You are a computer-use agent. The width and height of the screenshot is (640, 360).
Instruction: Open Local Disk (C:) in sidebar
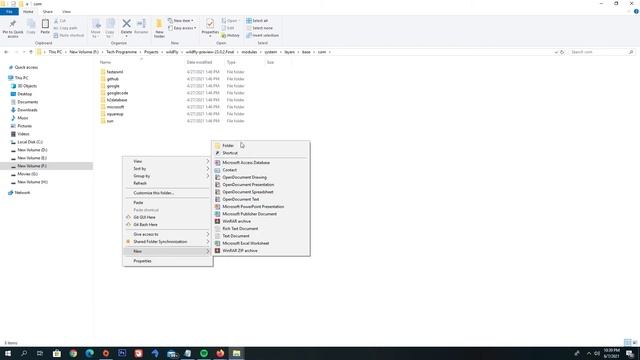(30, 142)
